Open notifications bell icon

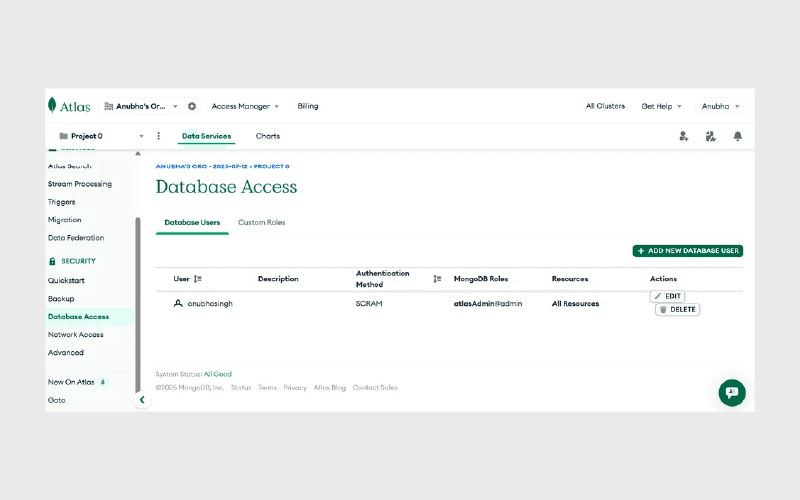(x=738, y=136)
